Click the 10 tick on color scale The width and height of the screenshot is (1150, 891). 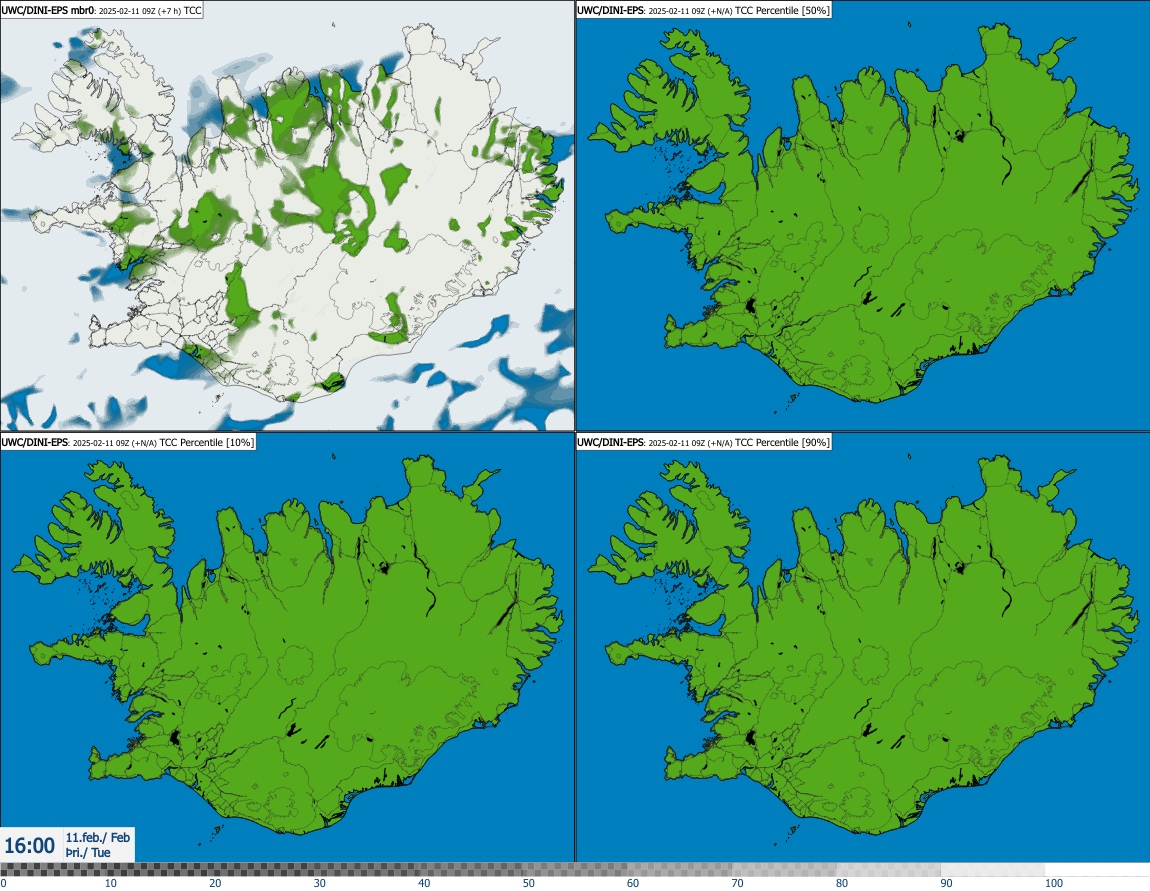tap(110, 884)
